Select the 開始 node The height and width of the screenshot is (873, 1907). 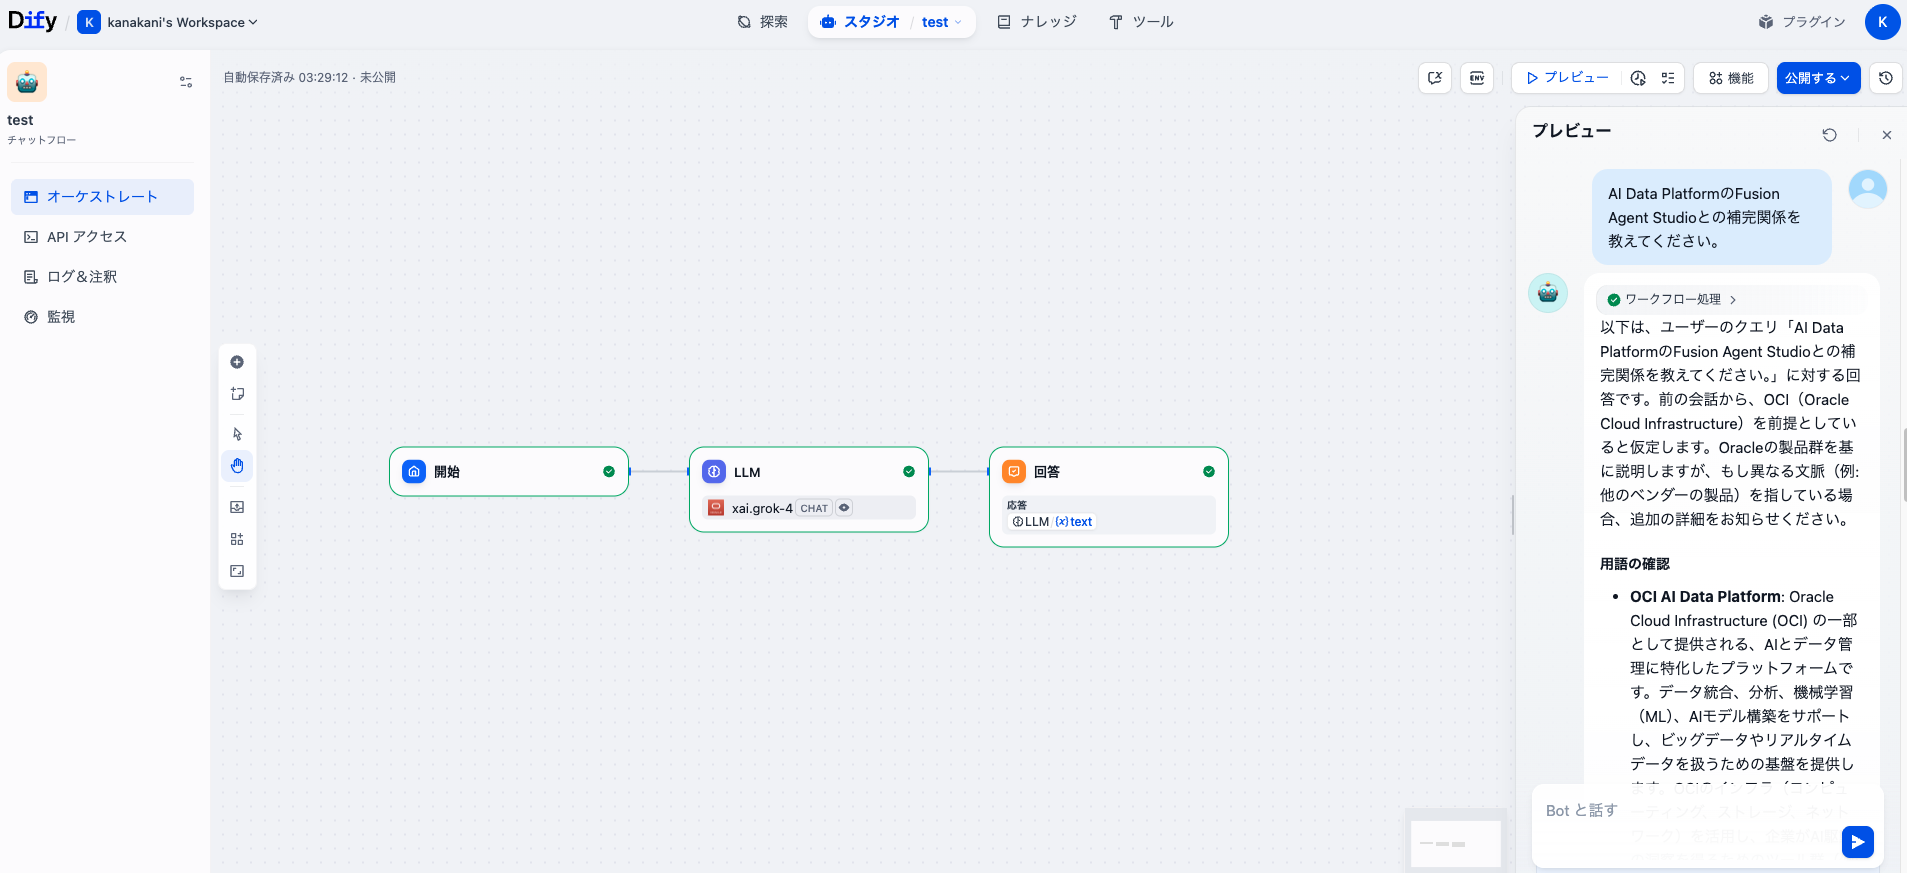click(x=509, y=472)
